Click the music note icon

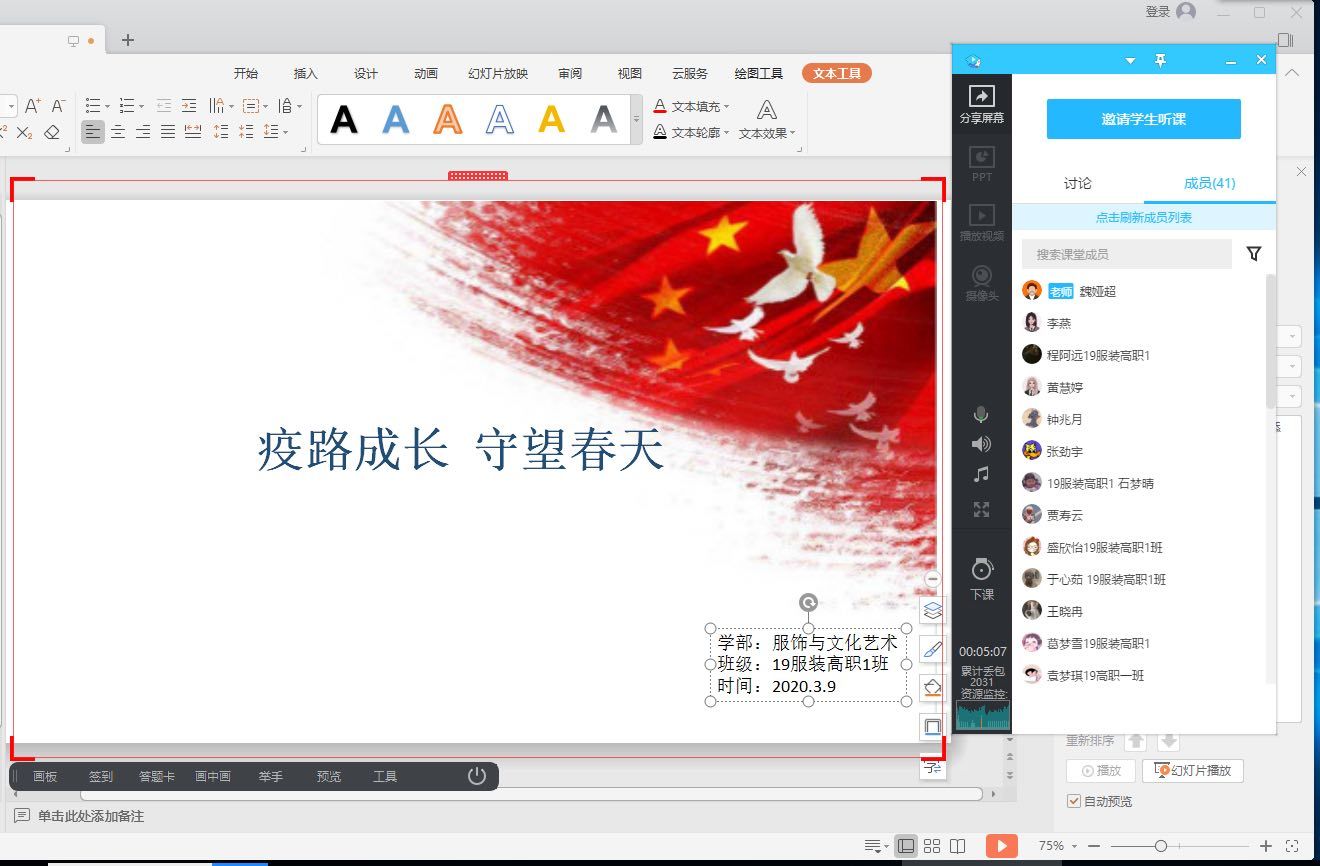pyautogui.click(x=981, y=475)
